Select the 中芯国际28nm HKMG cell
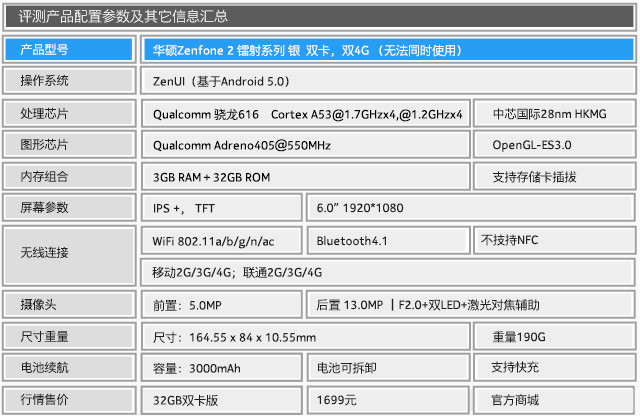 pyautogui.click(x=554, y=114)
